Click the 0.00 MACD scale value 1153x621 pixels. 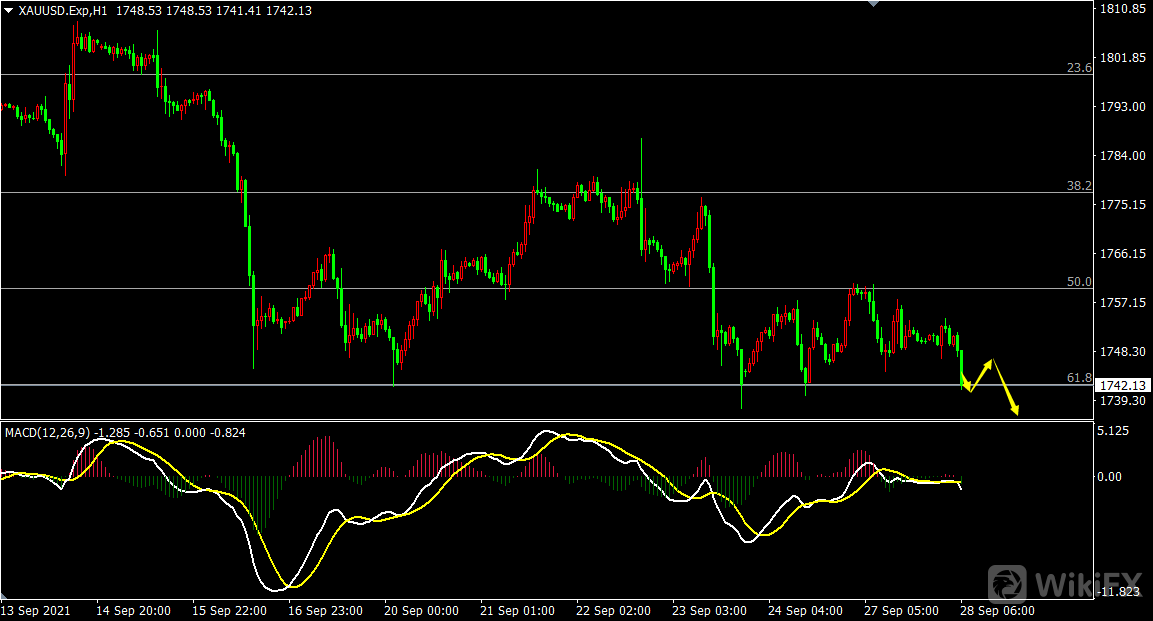[1111, 477]
